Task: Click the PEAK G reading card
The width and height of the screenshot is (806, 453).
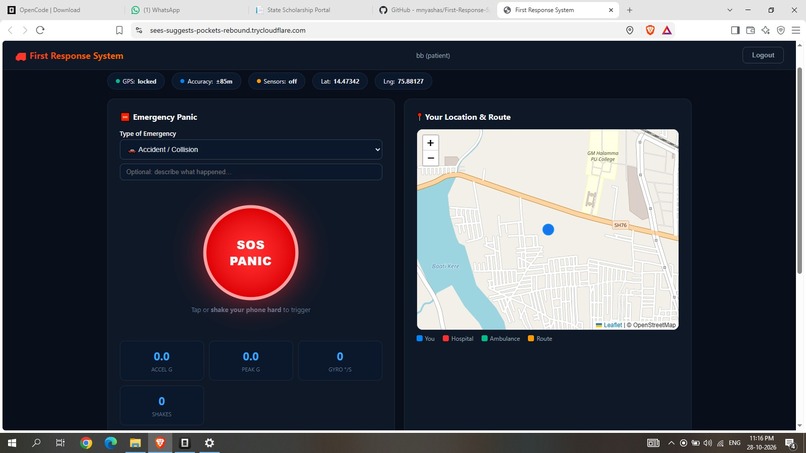Action: [x=251, y=360]
